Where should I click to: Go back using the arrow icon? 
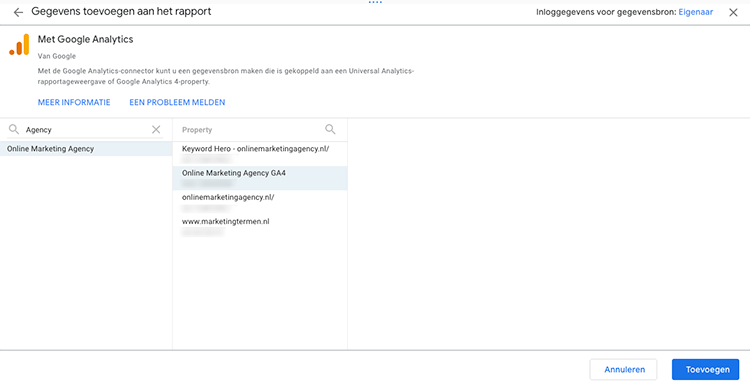18,12
